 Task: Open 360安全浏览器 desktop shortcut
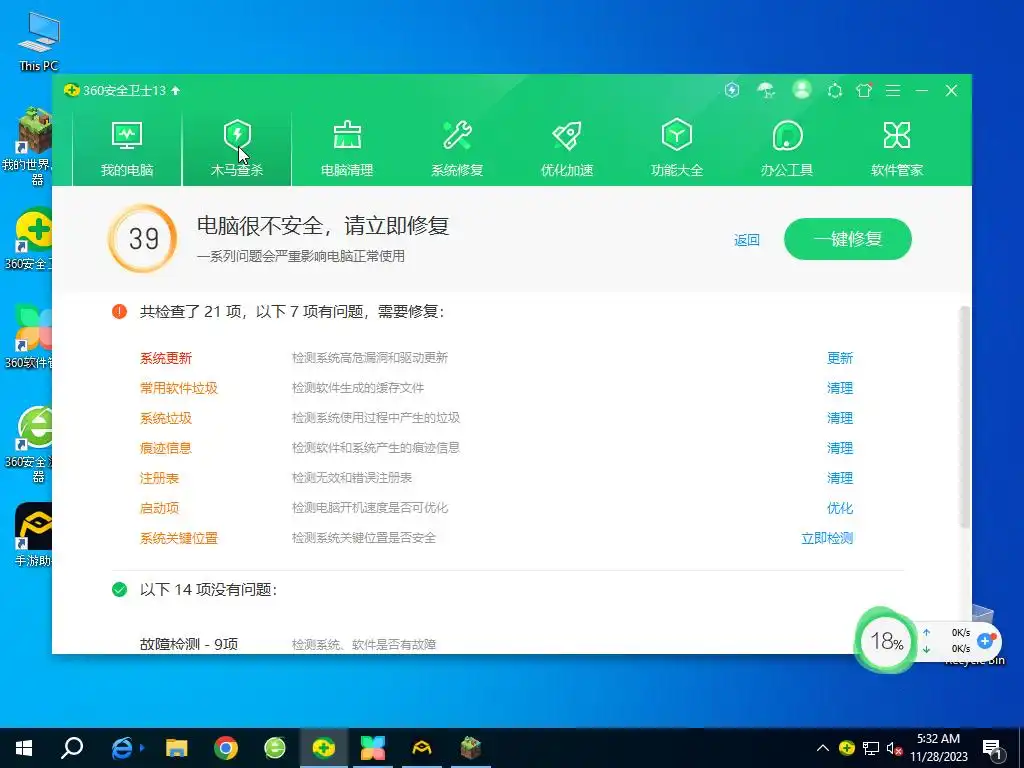pyautogui.click(x=27, y=444)
